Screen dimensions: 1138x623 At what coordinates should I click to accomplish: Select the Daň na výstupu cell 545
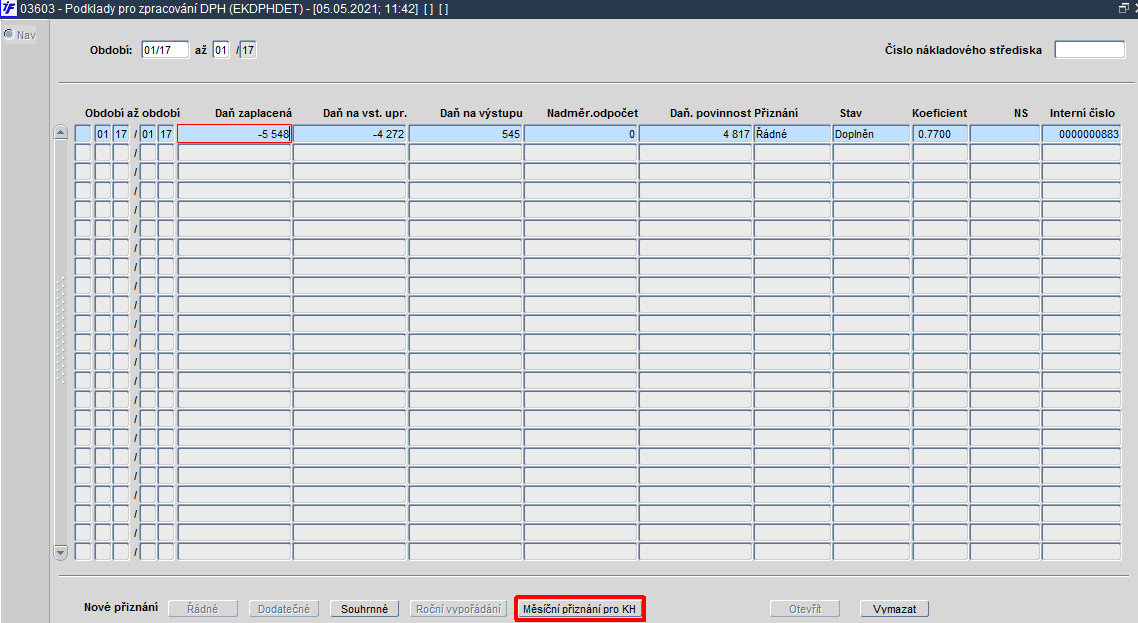465,134
